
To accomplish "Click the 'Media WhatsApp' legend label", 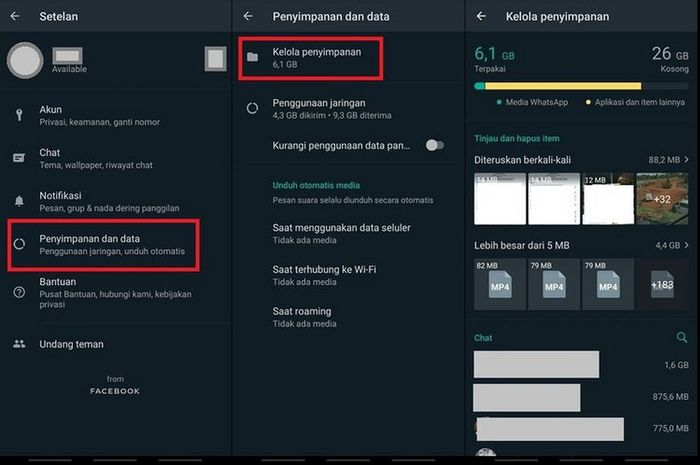I will 537,102.
